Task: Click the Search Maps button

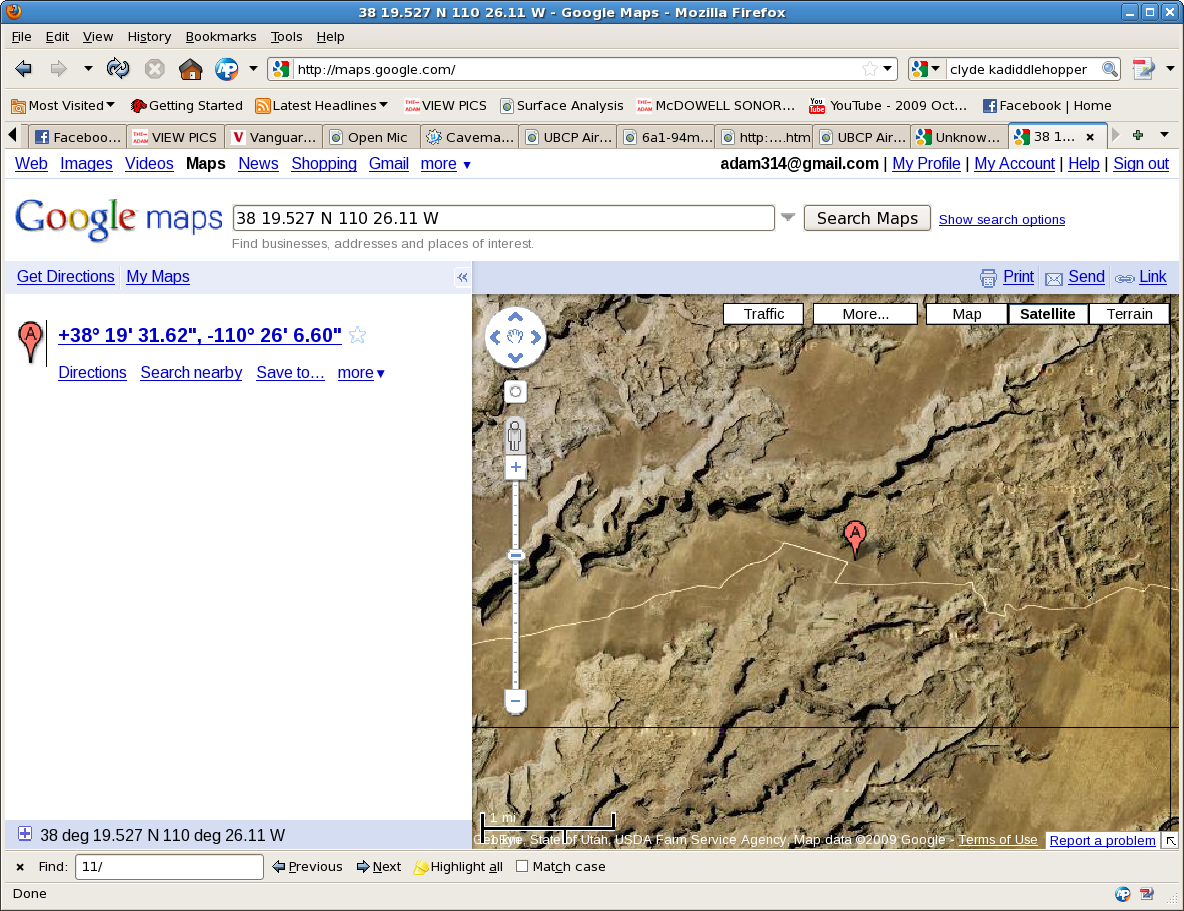Action: (867, 218)
